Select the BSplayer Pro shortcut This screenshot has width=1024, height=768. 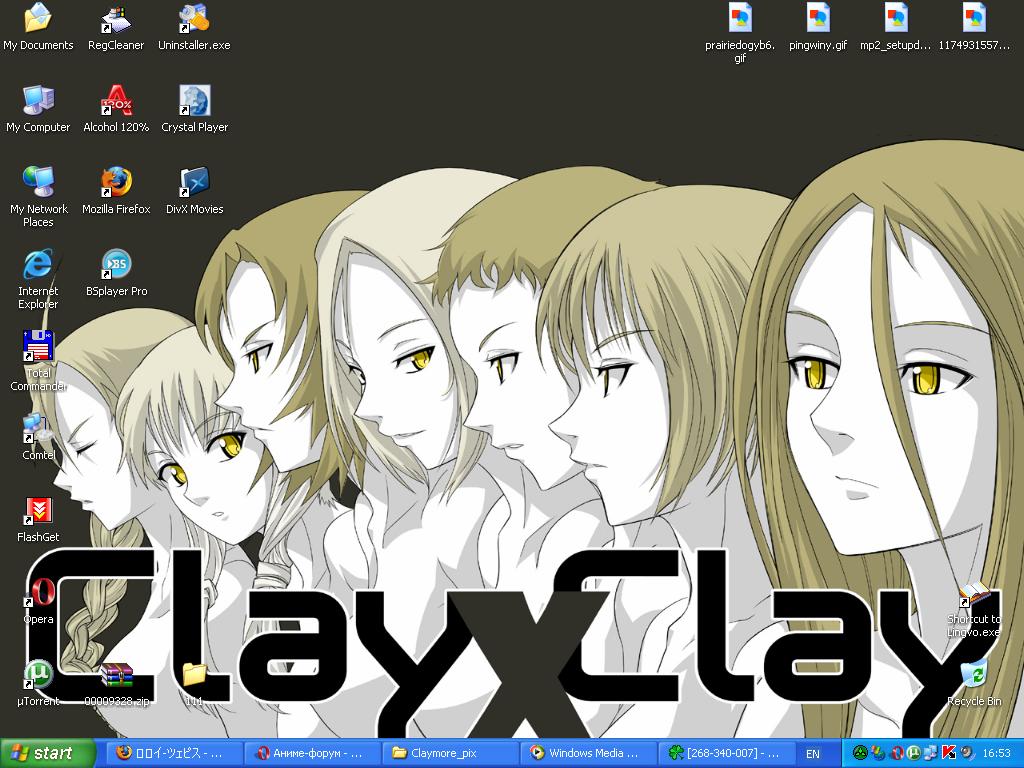tap(116, 272)
